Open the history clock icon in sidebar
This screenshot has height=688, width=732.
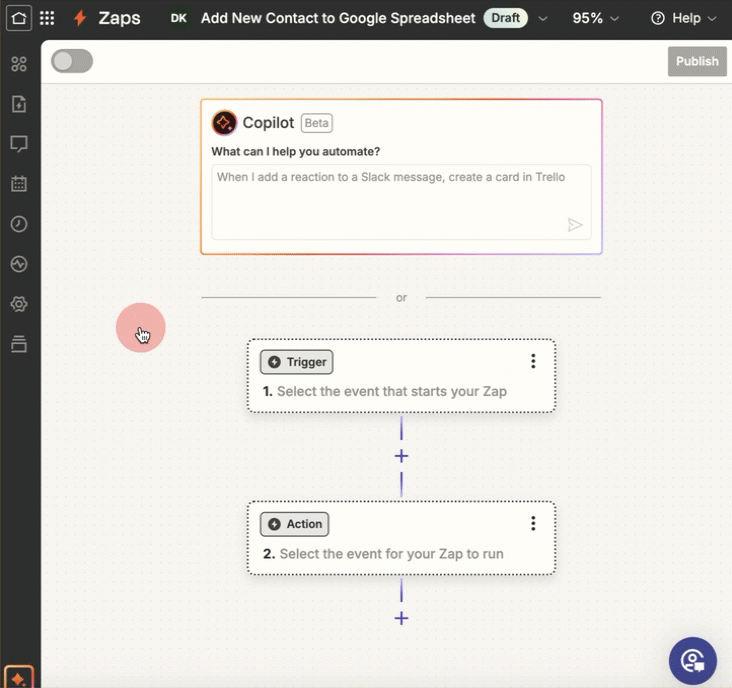(x=19, y=224)
